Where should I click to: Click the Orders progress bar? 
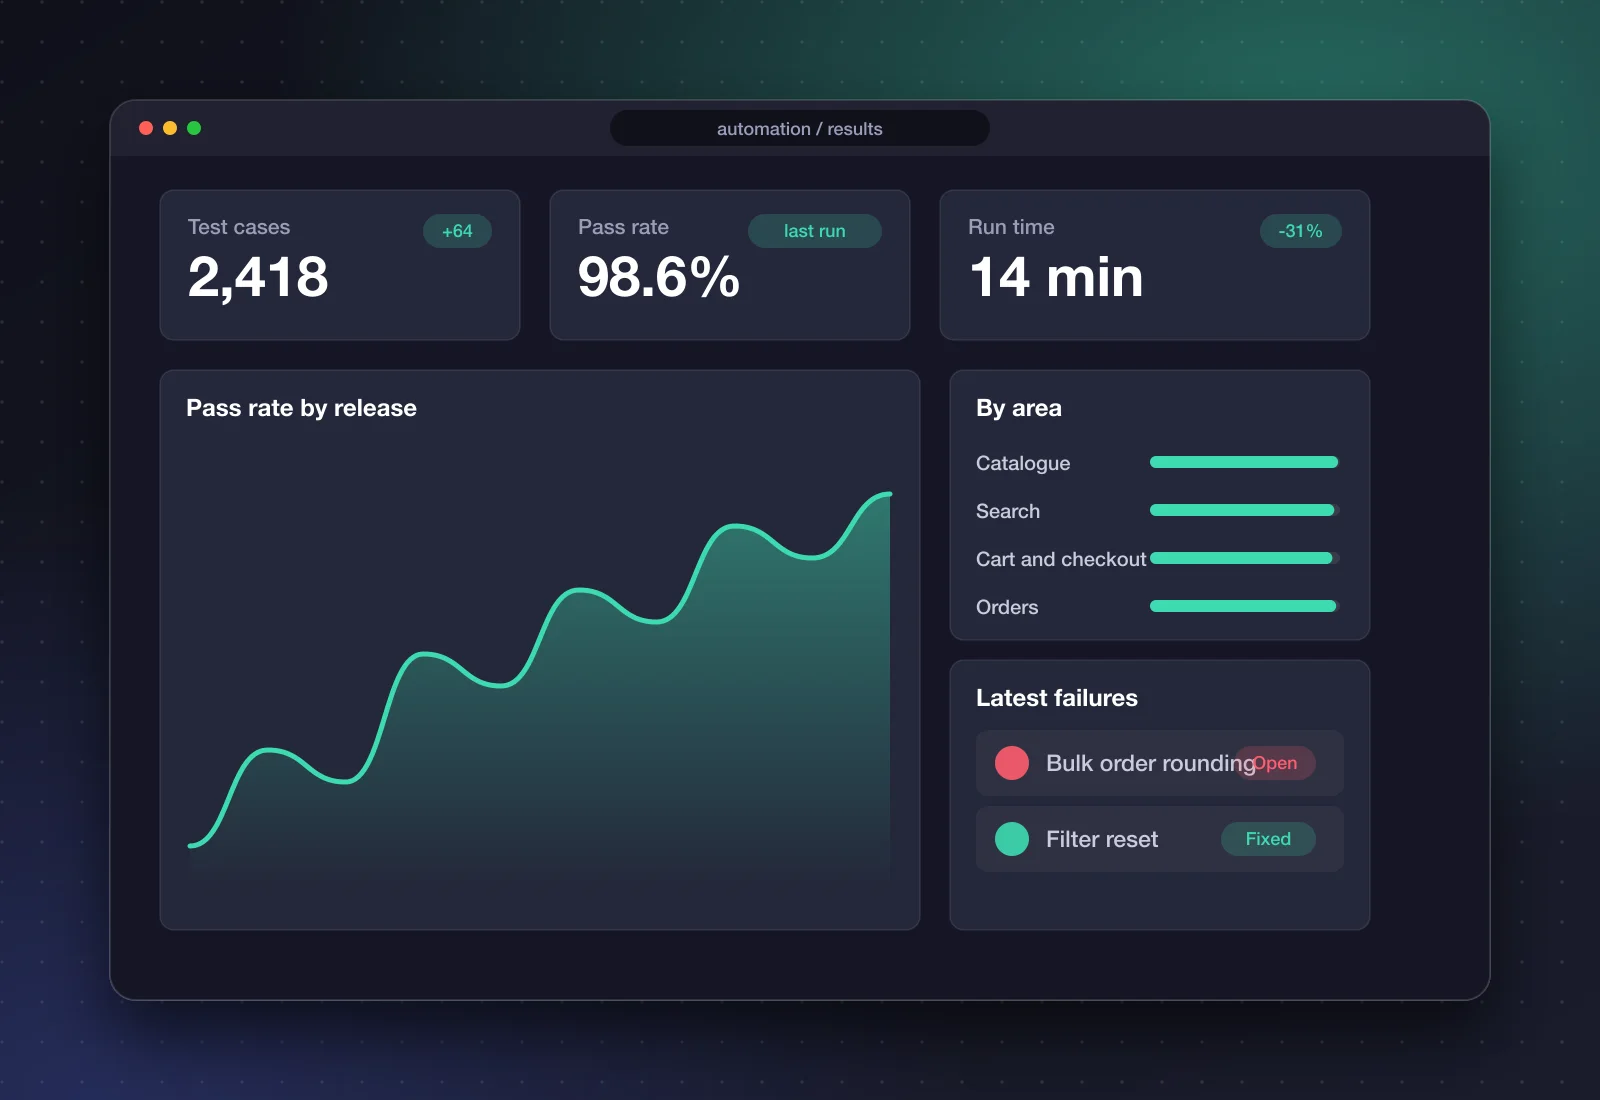1244,606
